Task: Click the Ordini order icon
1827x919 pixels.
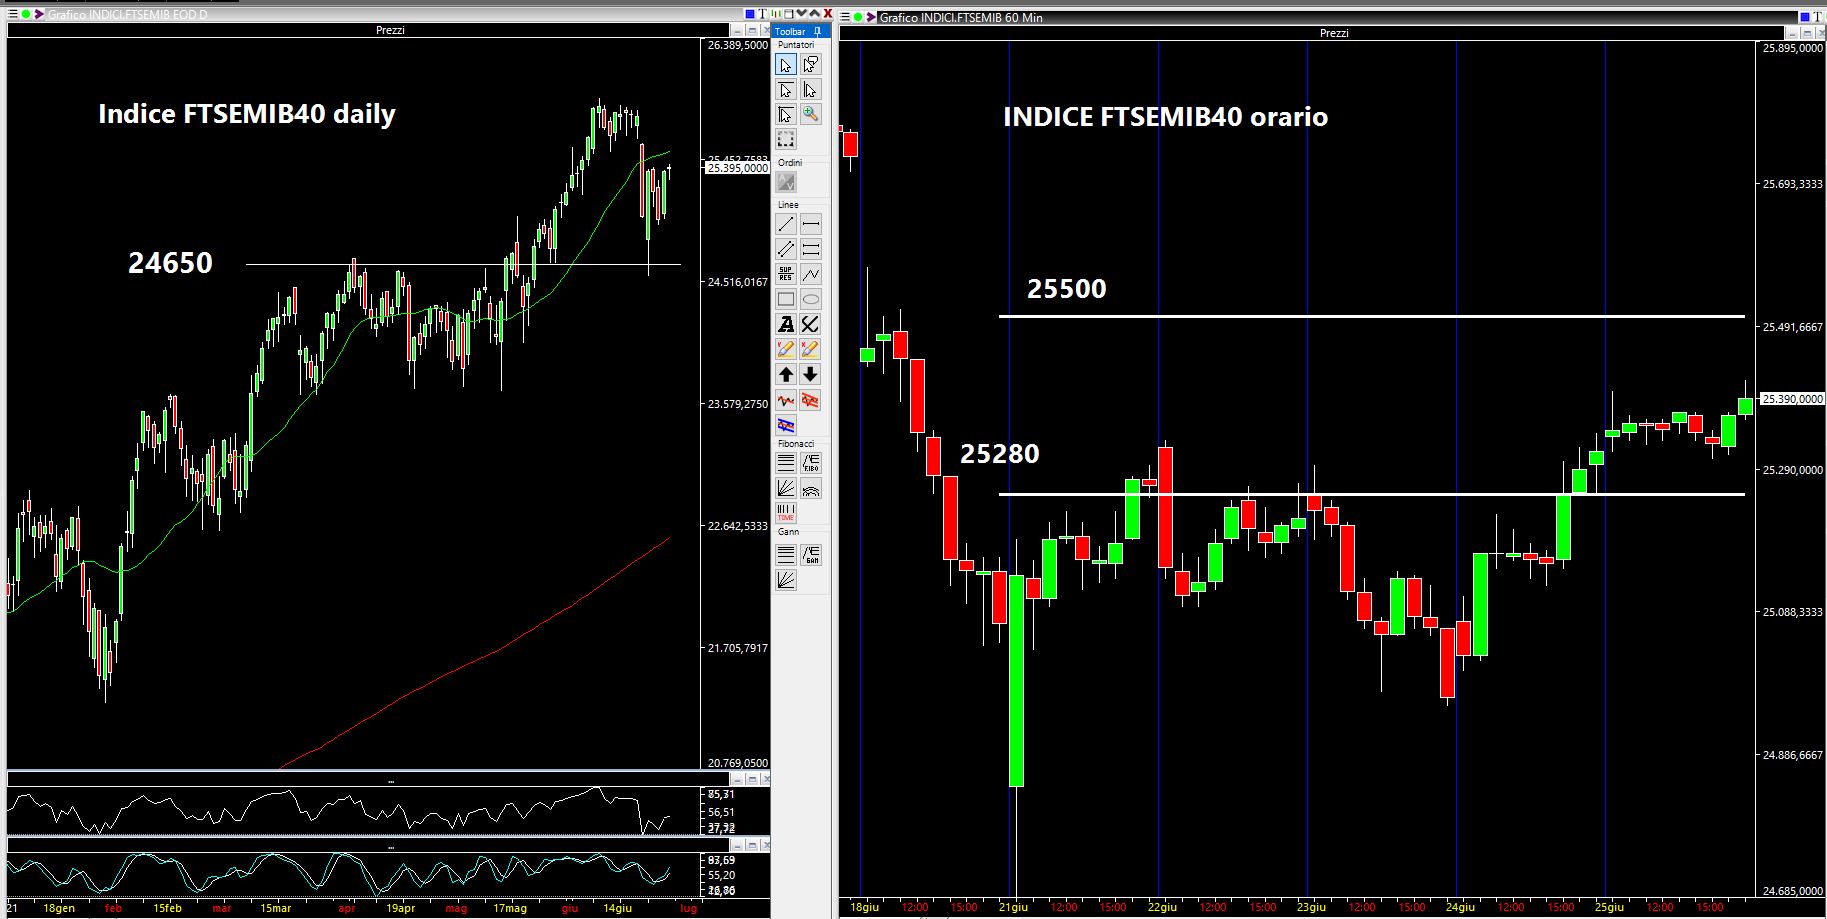Action: 786,182
